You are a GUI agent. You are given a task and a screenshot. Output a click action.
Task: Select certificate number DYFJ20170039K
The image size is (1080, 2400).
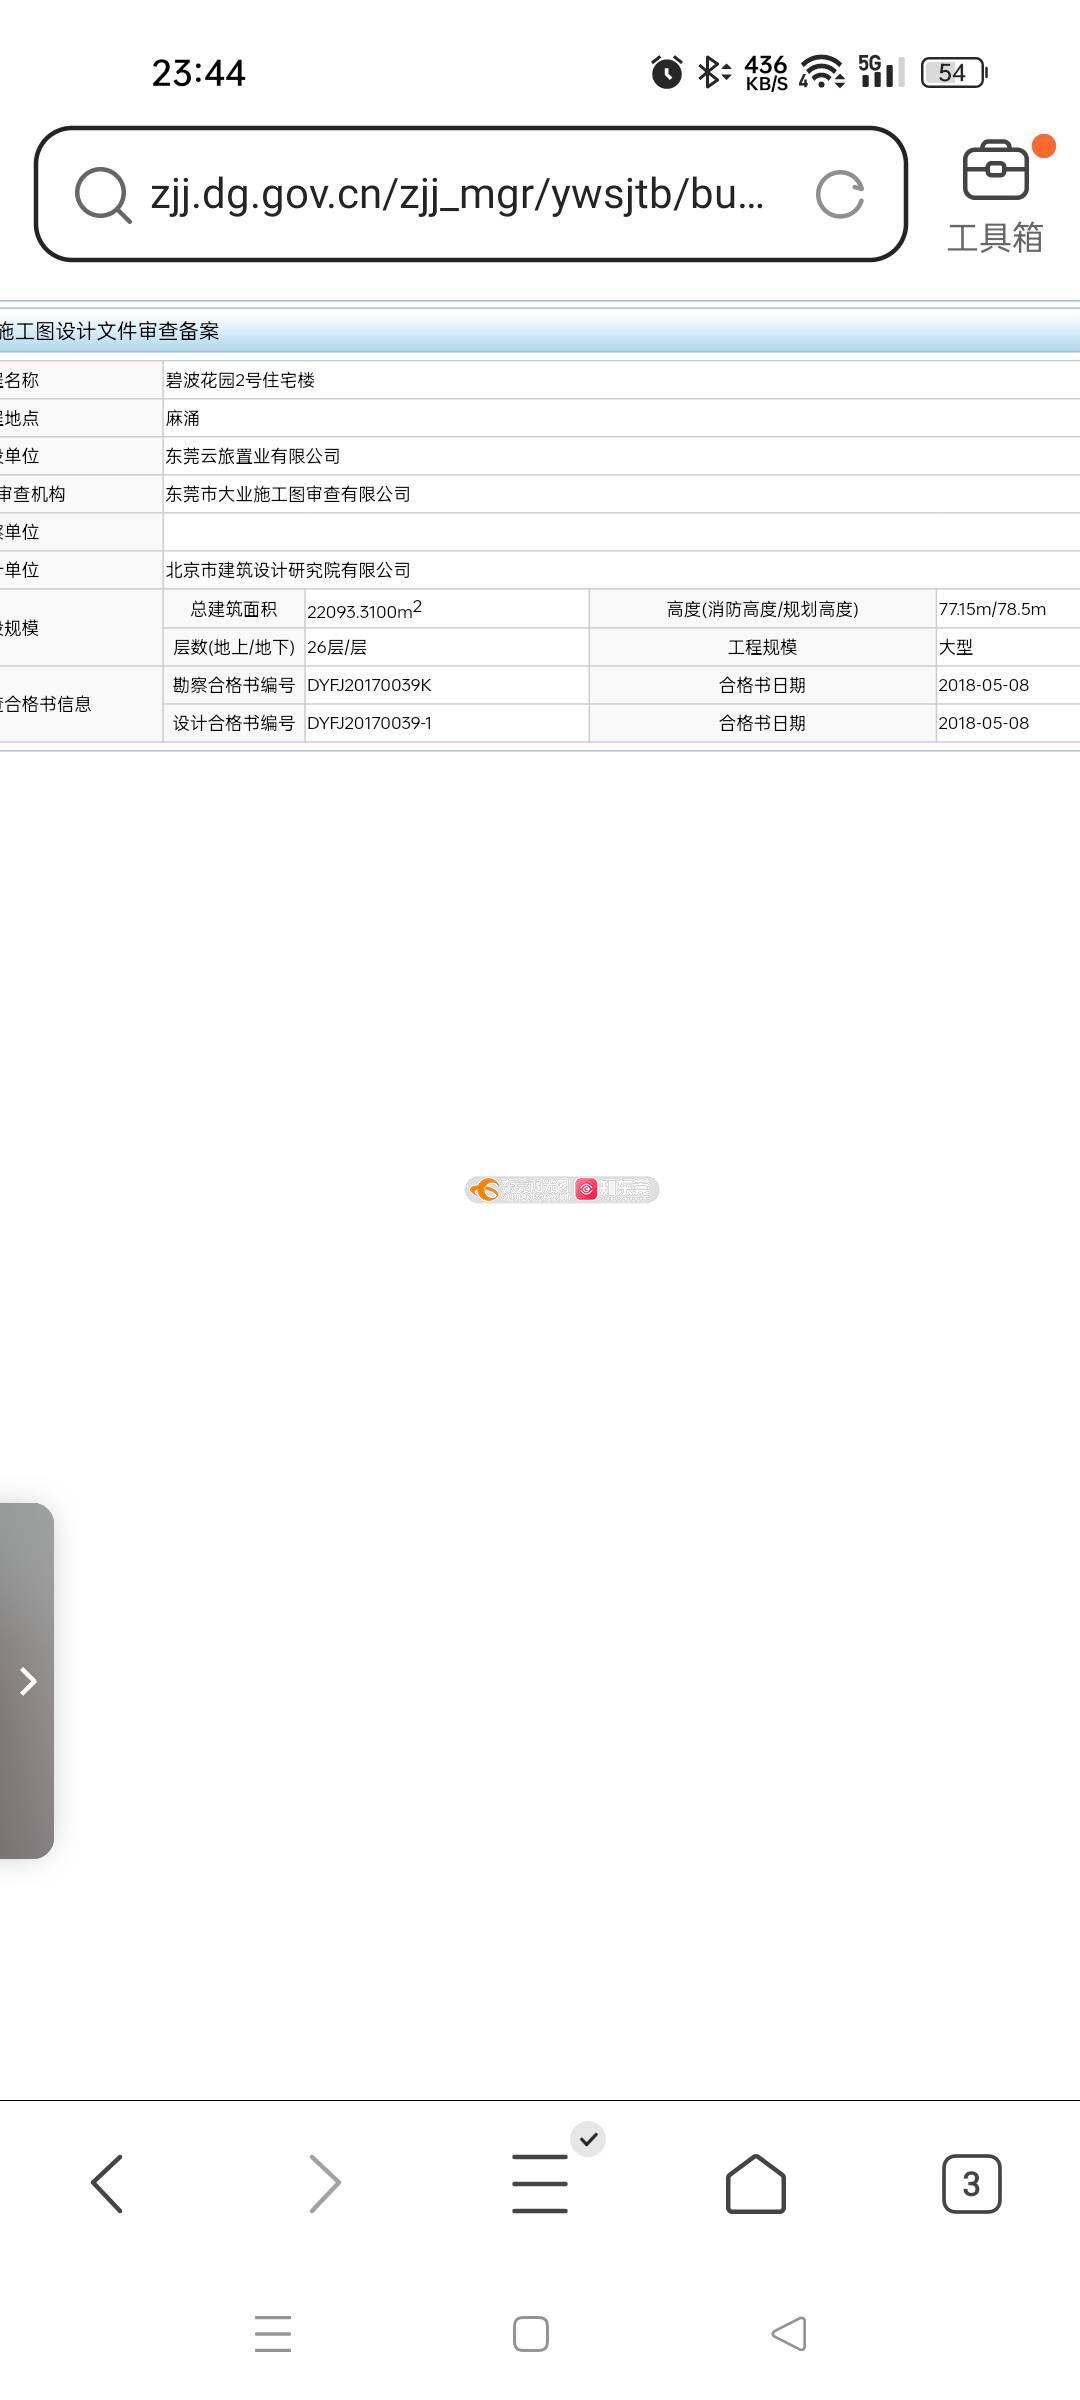(369, 685)
